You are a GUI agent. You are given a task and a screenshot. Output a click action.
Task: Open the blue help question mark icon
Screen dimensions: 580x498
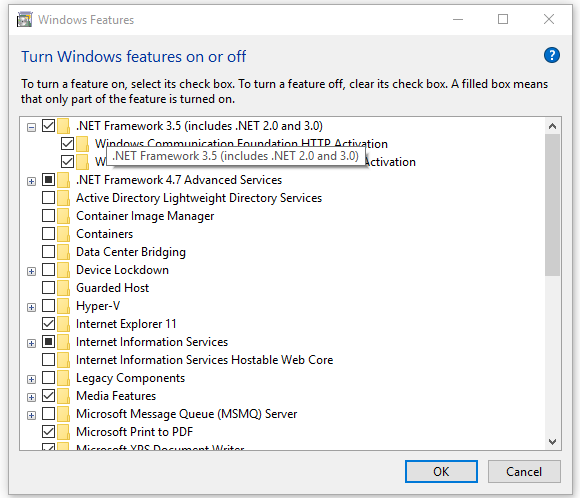click(552, 55)
